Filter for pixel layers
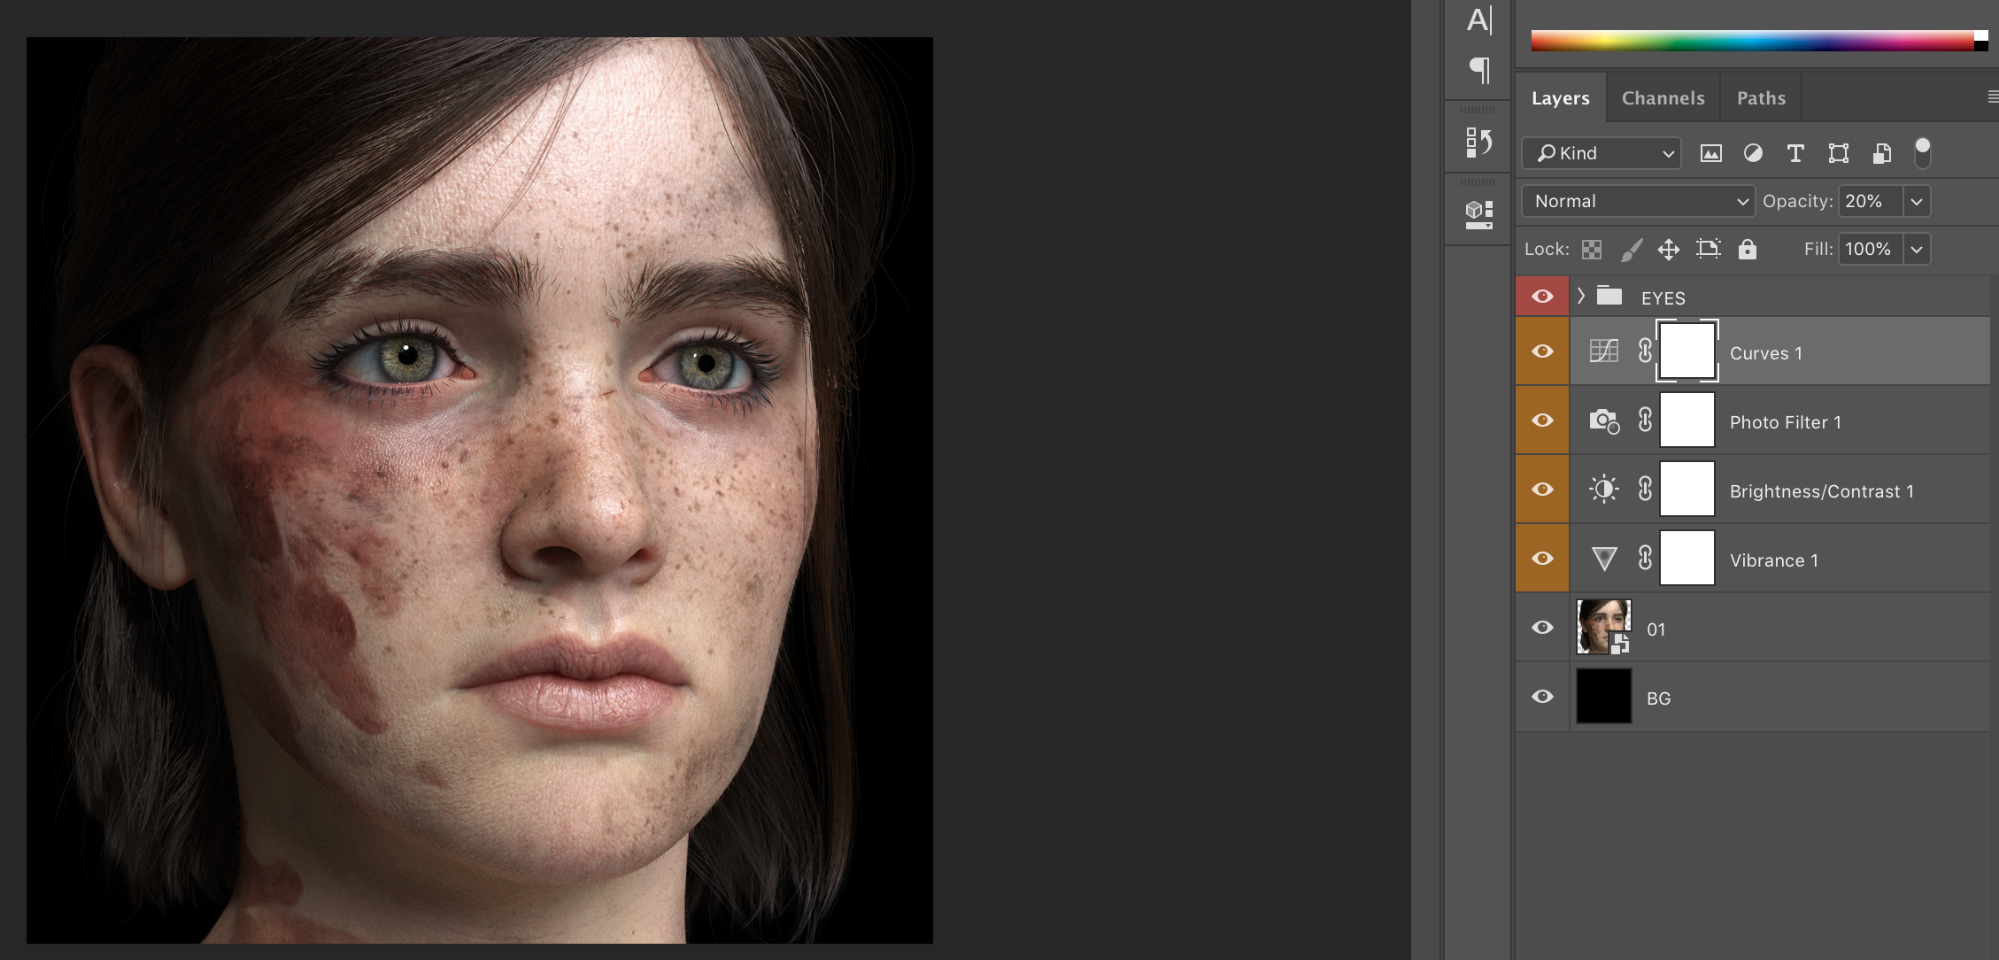This screenshot has width=1999, height=960. pyautogui.click(x=1711, y=153)
